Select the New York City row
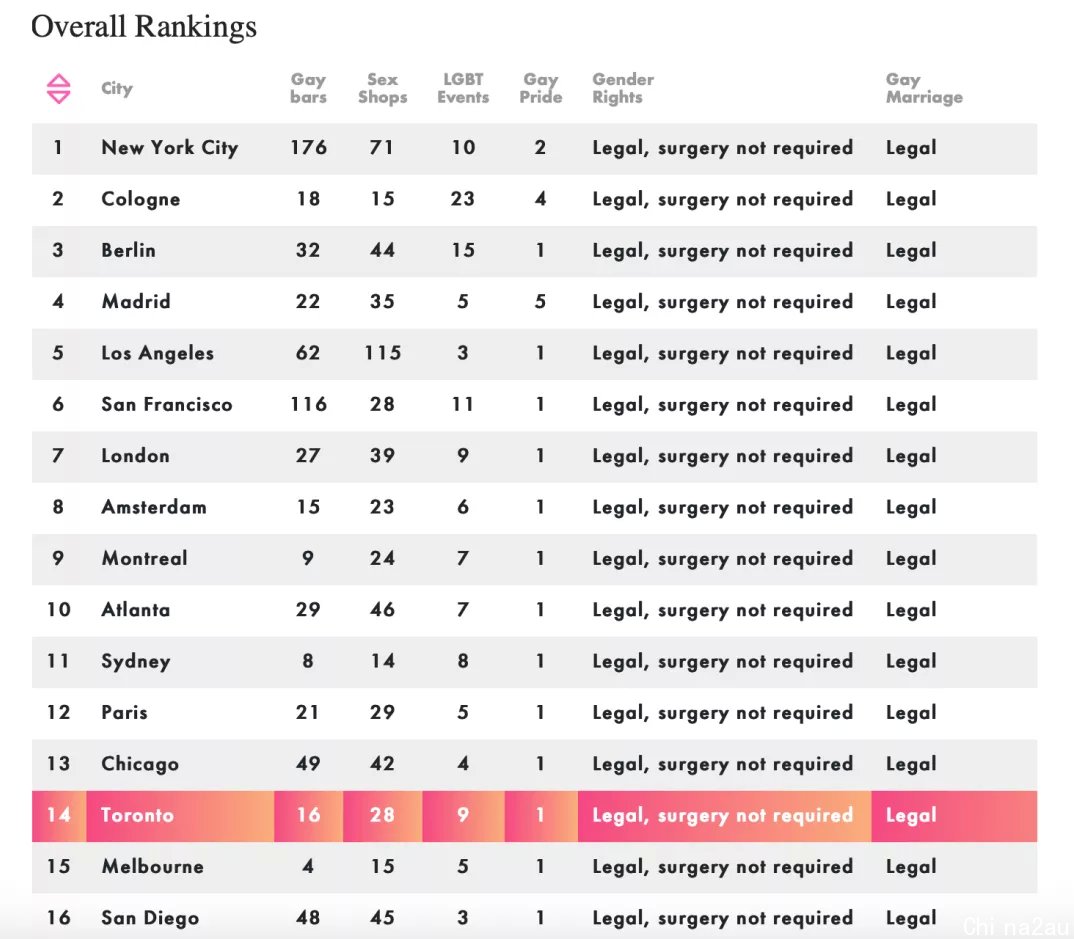Viewport: 1074px width, 939px height. click(x=534, y=149)
